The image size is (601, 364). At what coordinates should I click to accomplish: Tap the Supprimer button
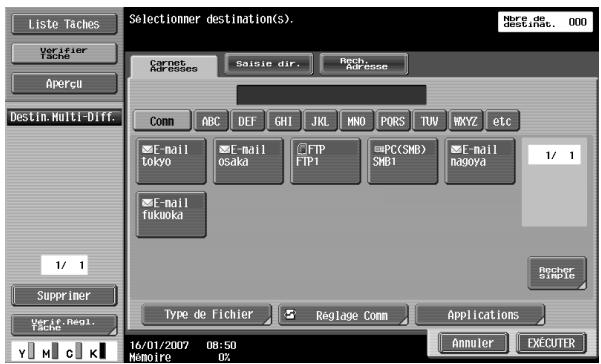pyautogui.click(x=64, y=295)
